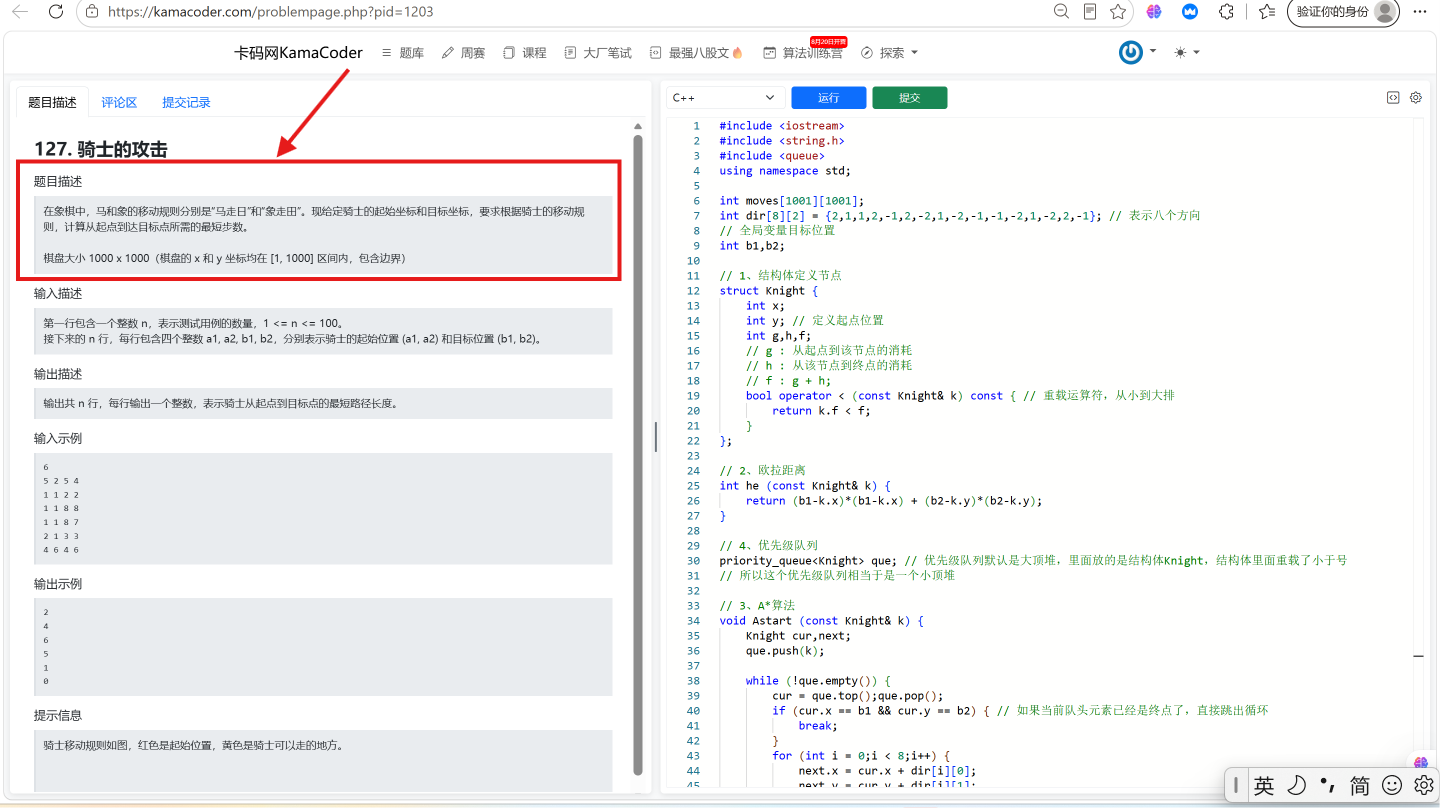This screenshot has height=808, width=1440.
Task: Click the problem panel scrollbar up arrow
Action: tap(638, 126)
